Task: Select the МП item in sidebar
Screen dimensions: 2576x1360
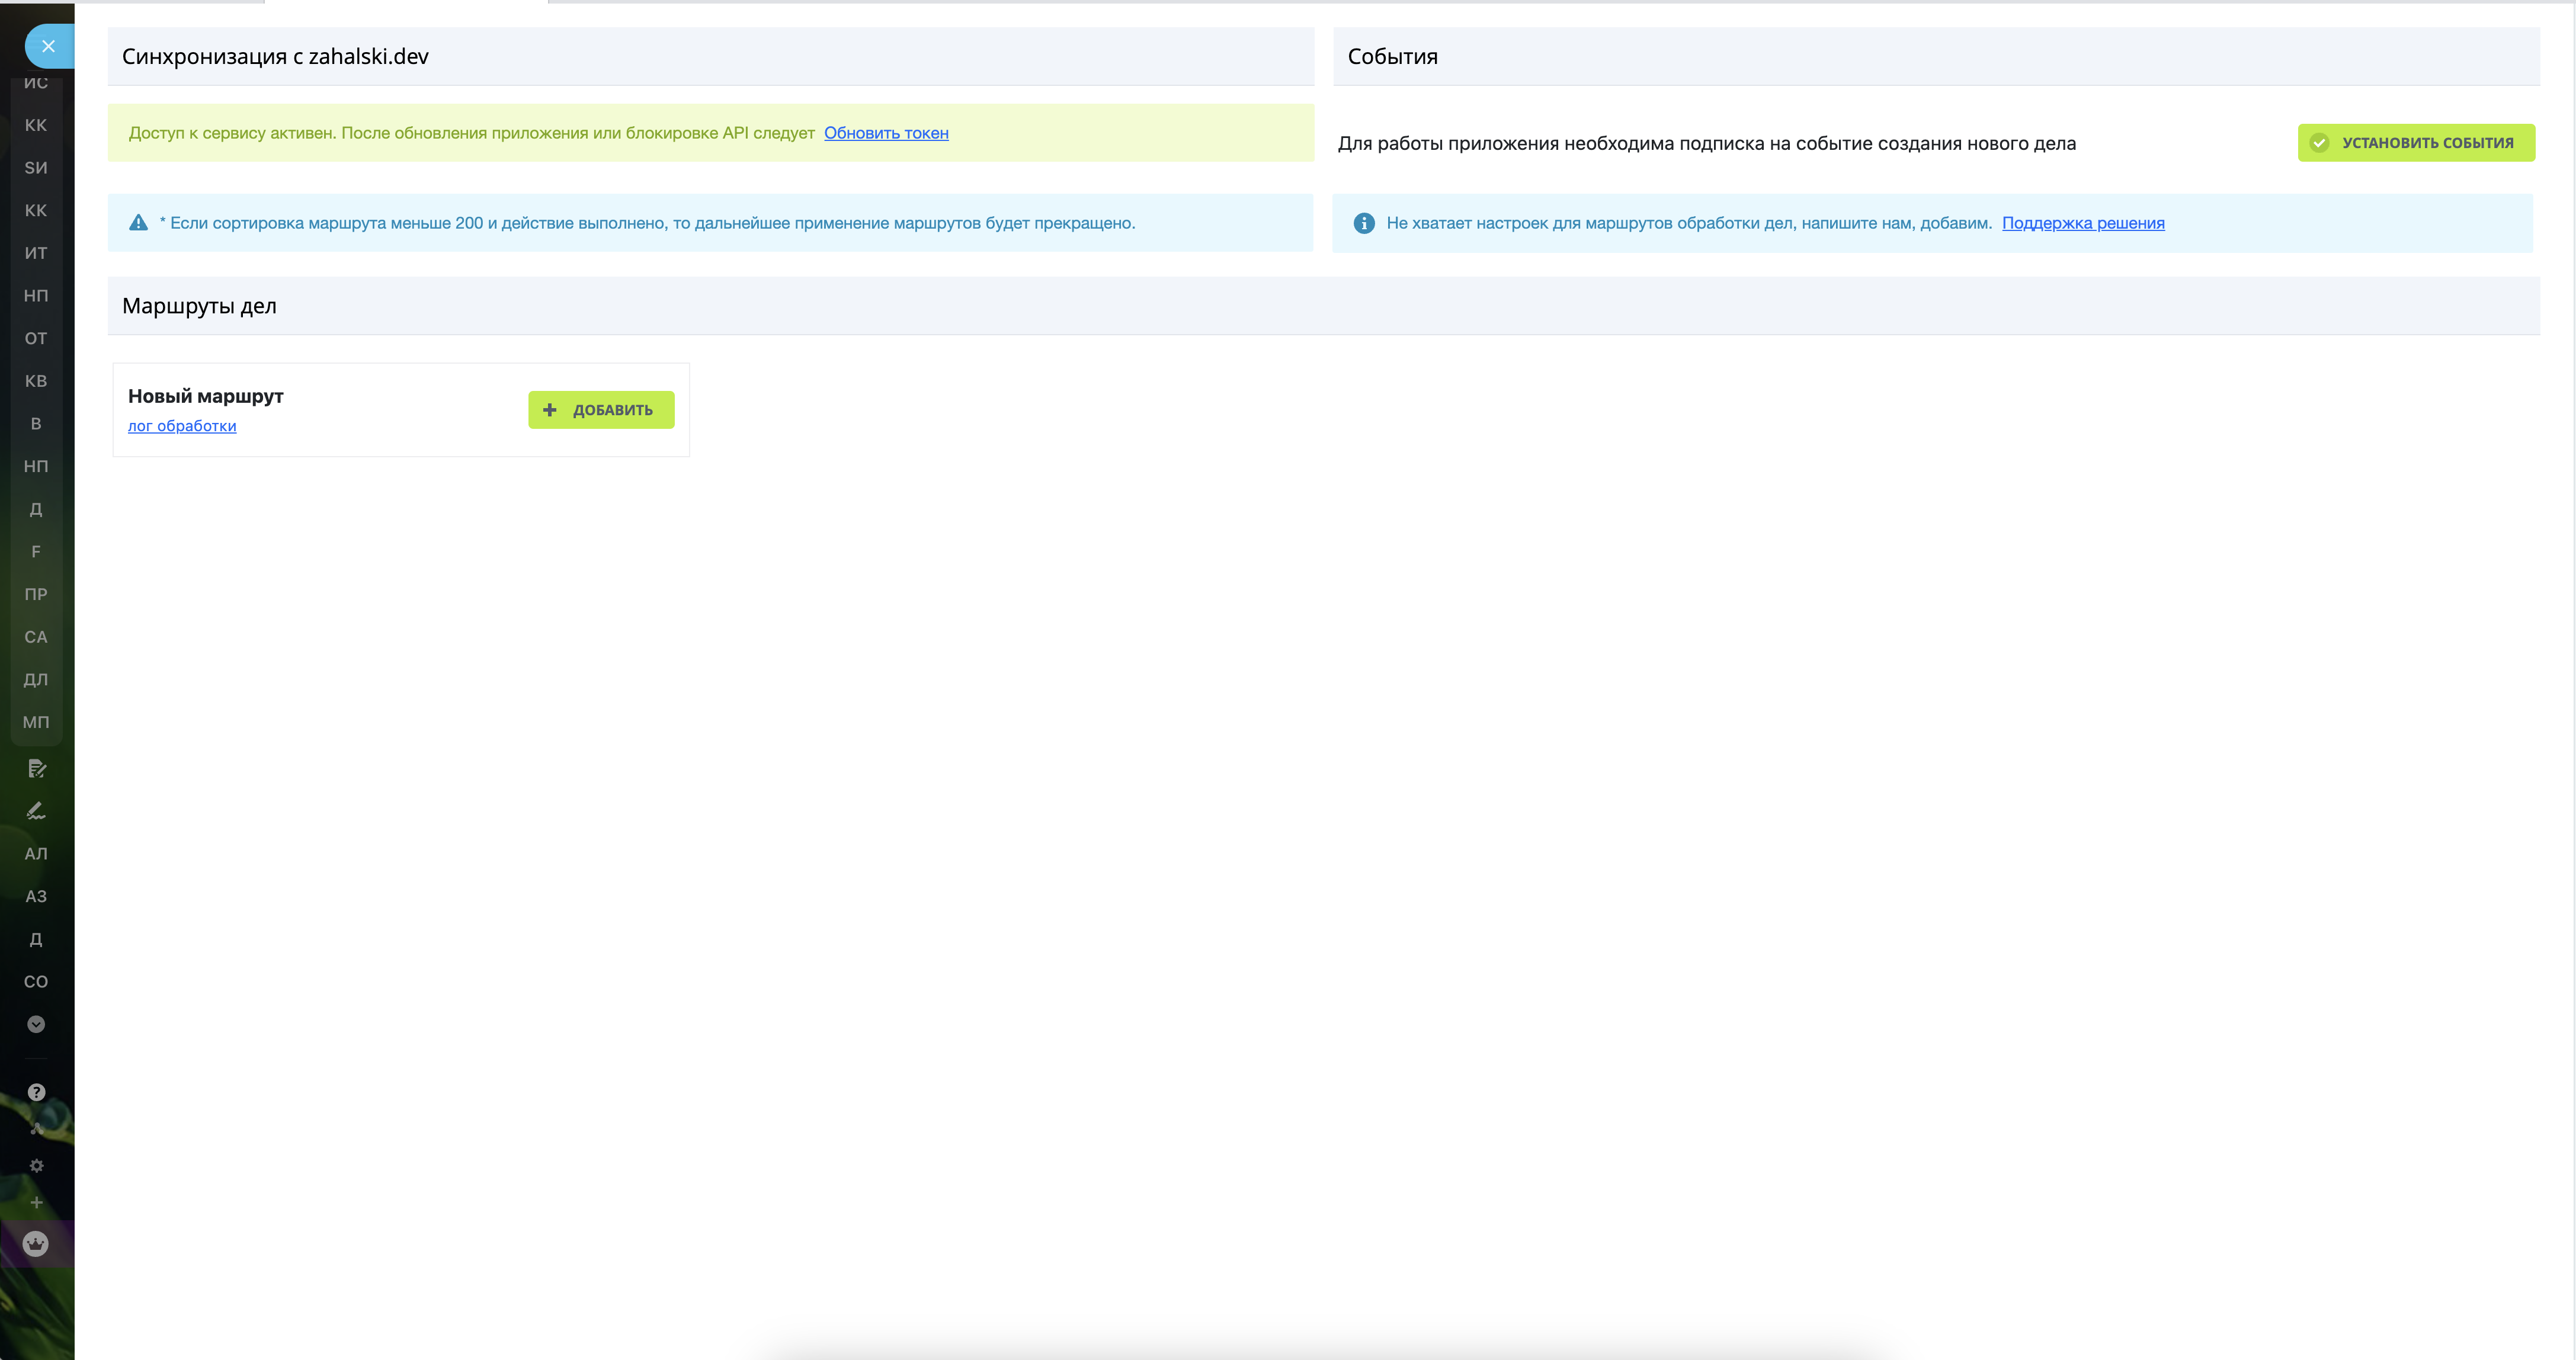Action: pos(36,722)
